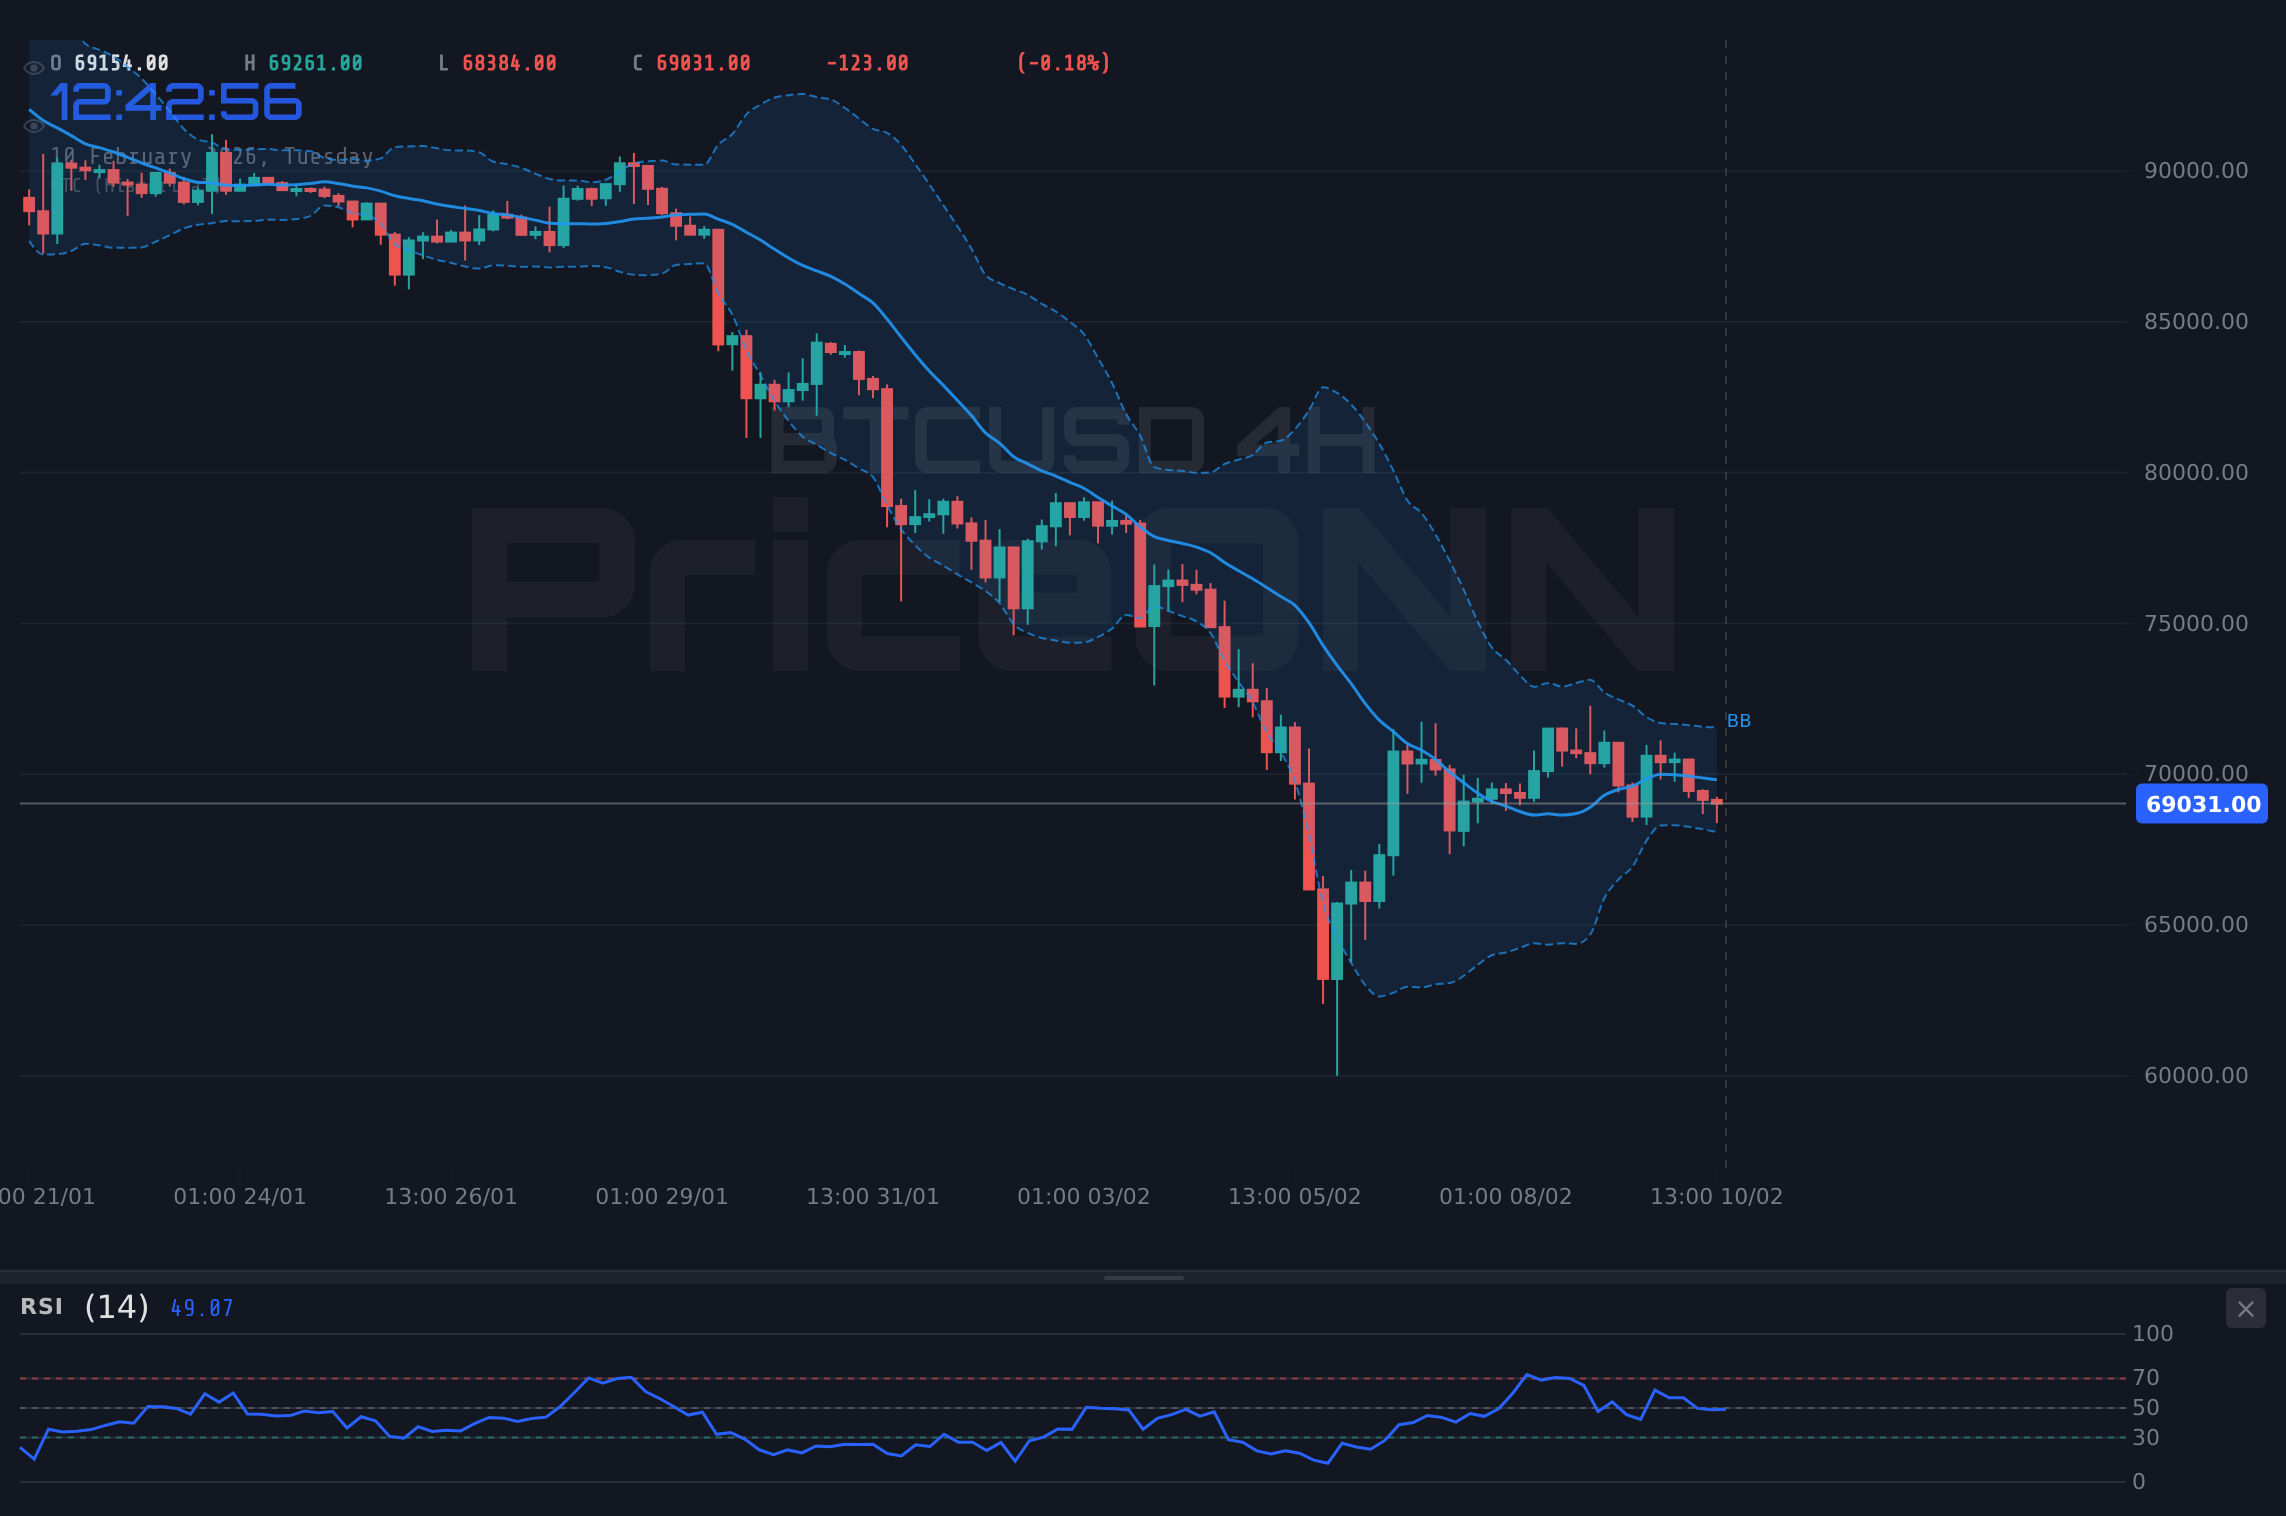Click the open value 69154.00
The height and width of the screenshot is (1516, 2286).
click(x=122, y=63)
